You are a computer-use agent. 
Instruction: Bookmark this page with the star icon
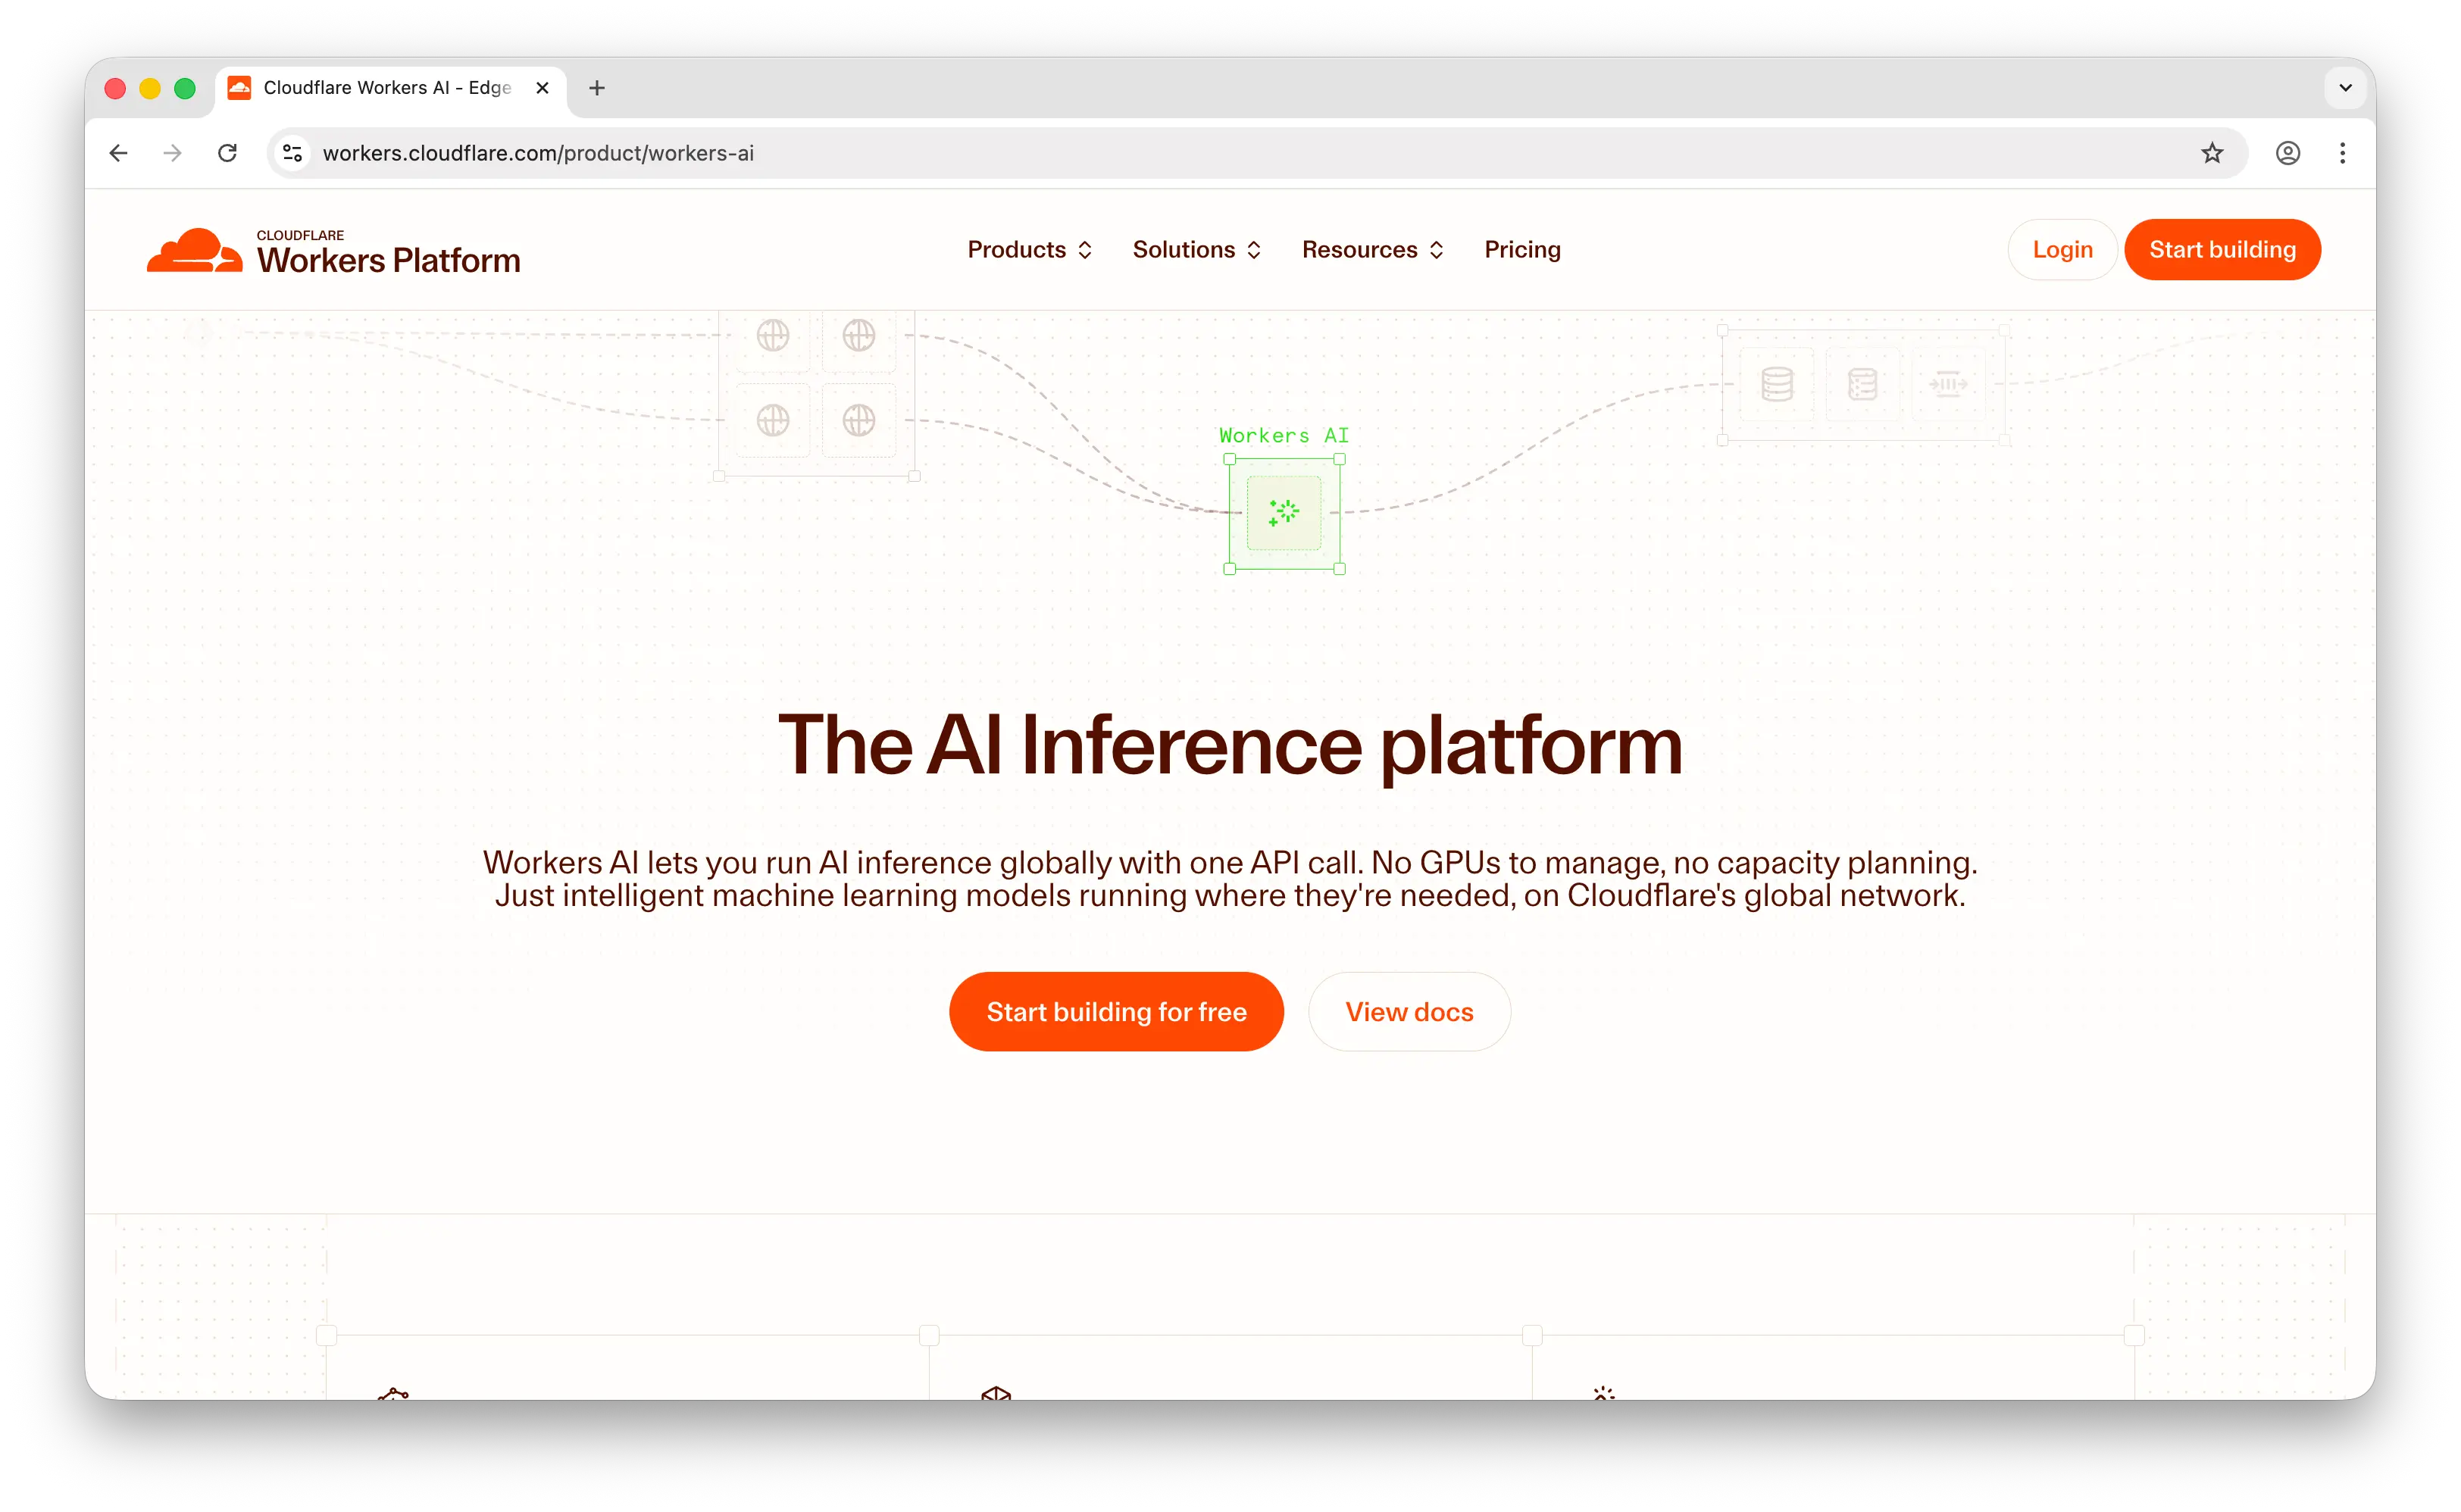tap(2212, 153)
